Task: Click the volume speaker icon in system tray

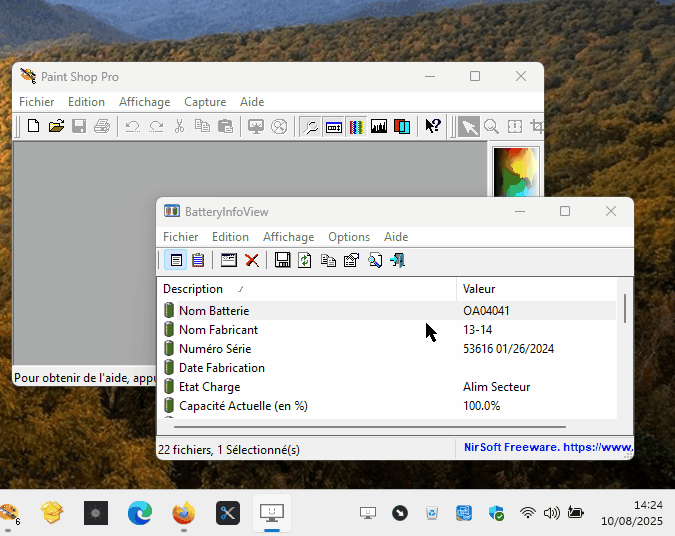Action: tap(551, 513)
